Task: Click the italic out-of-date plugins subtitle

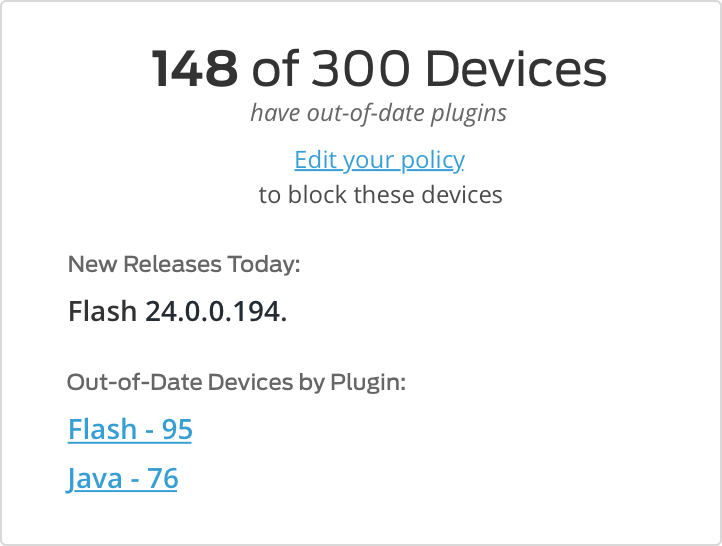Action: (379, 113)
